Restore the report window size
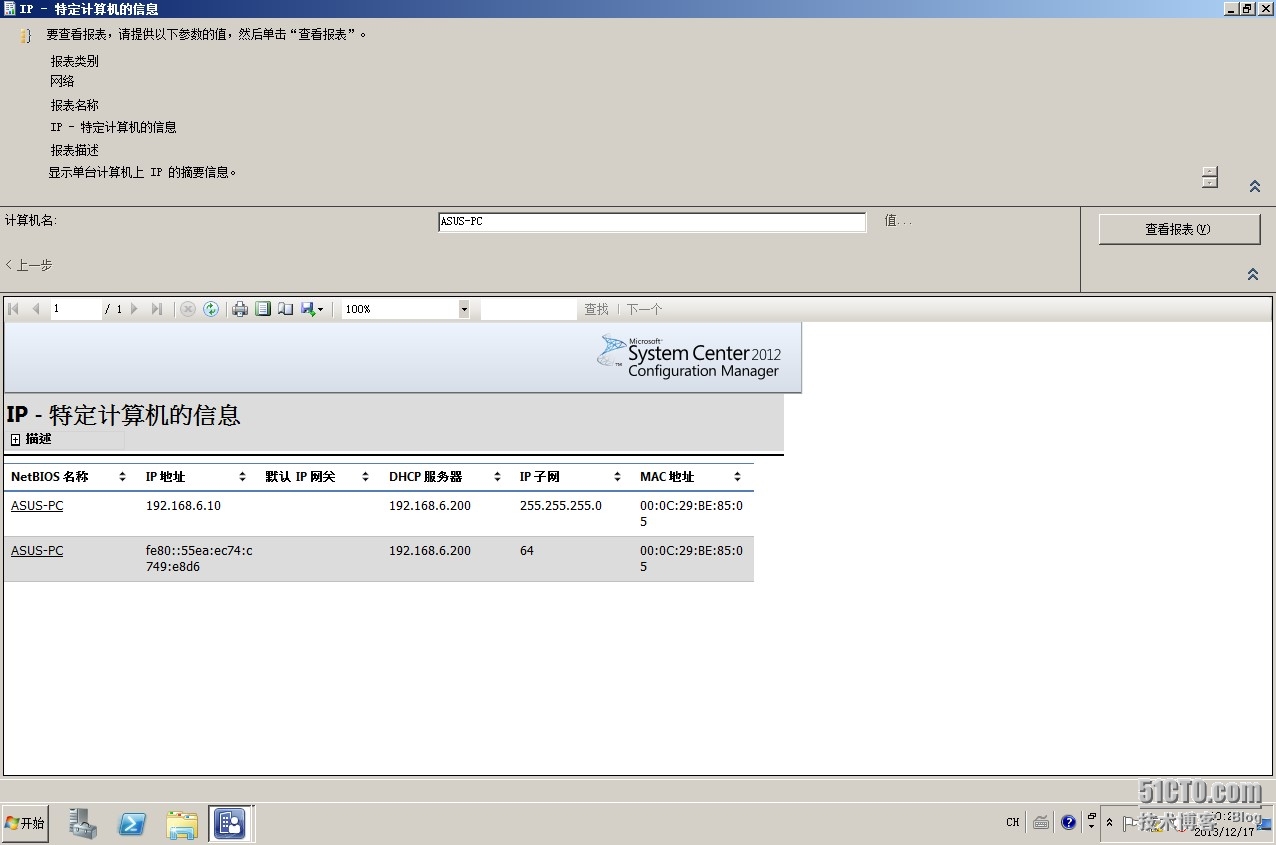 [x=1247, y=8]
